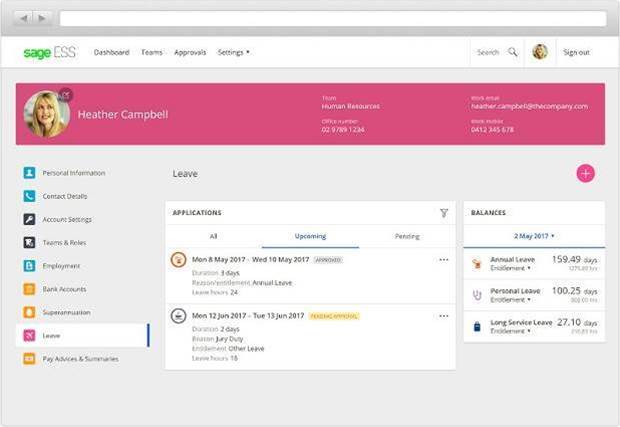Open the Approvals menu

click(190, 52)
